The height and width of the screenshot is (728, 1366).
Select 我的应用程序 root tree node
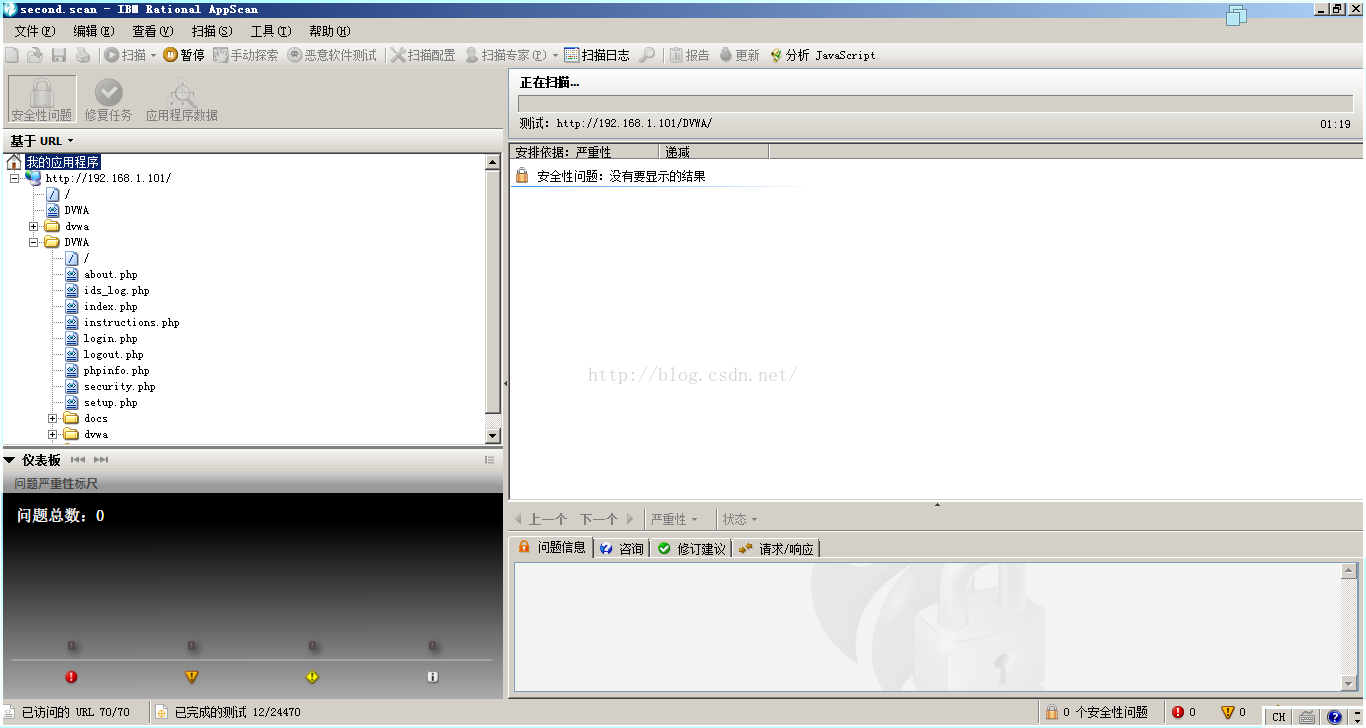point(63,162)
